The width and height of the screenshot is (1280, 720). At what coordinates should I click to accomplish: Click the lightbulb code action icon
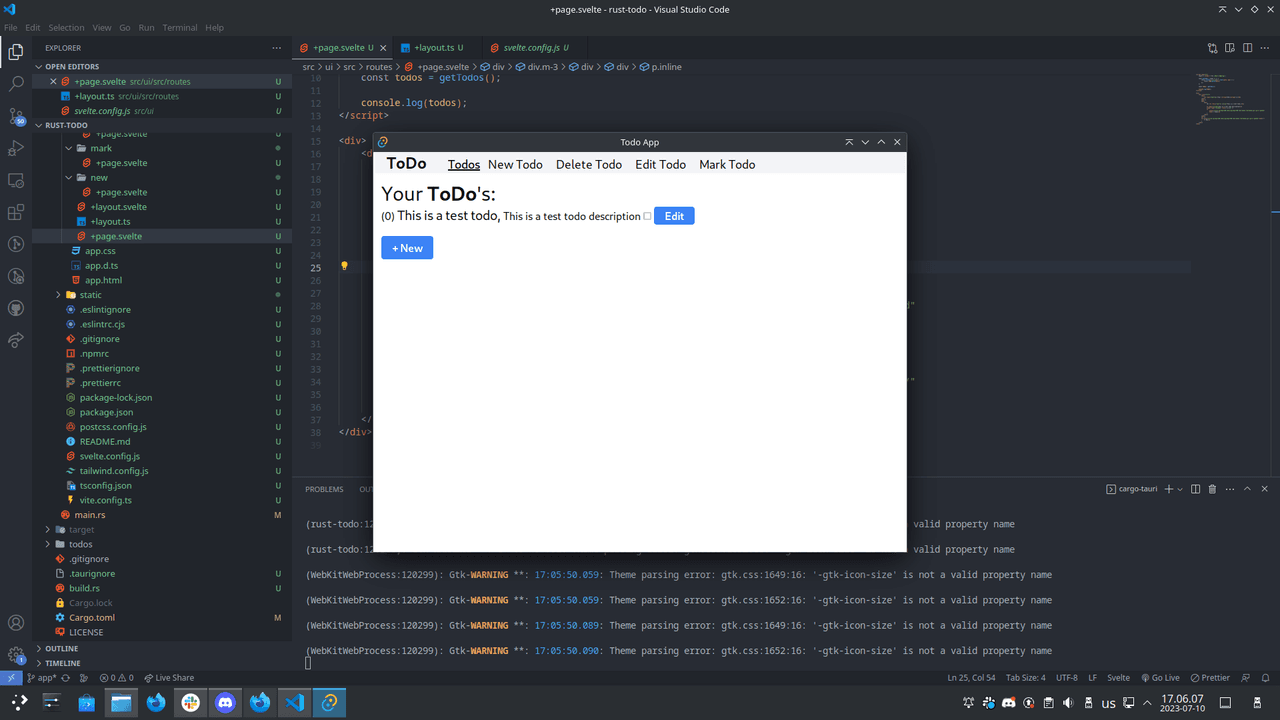[x=344, y=267]
